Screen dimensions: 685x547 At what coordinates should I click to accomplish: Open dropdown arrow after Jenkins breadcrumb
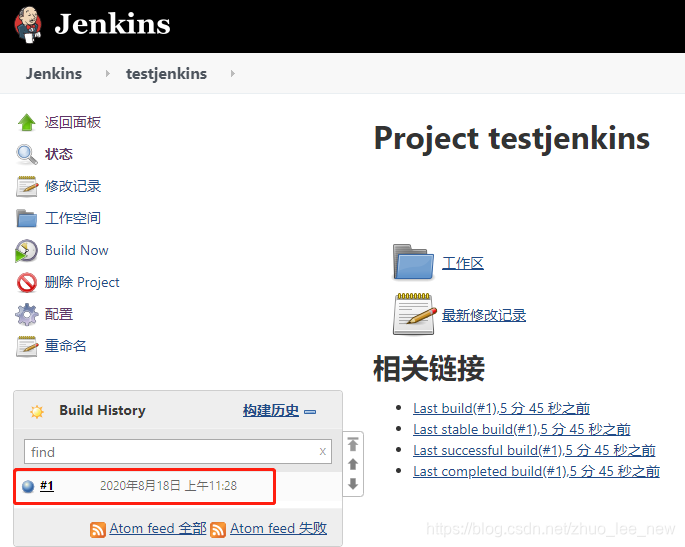(107, 74)
